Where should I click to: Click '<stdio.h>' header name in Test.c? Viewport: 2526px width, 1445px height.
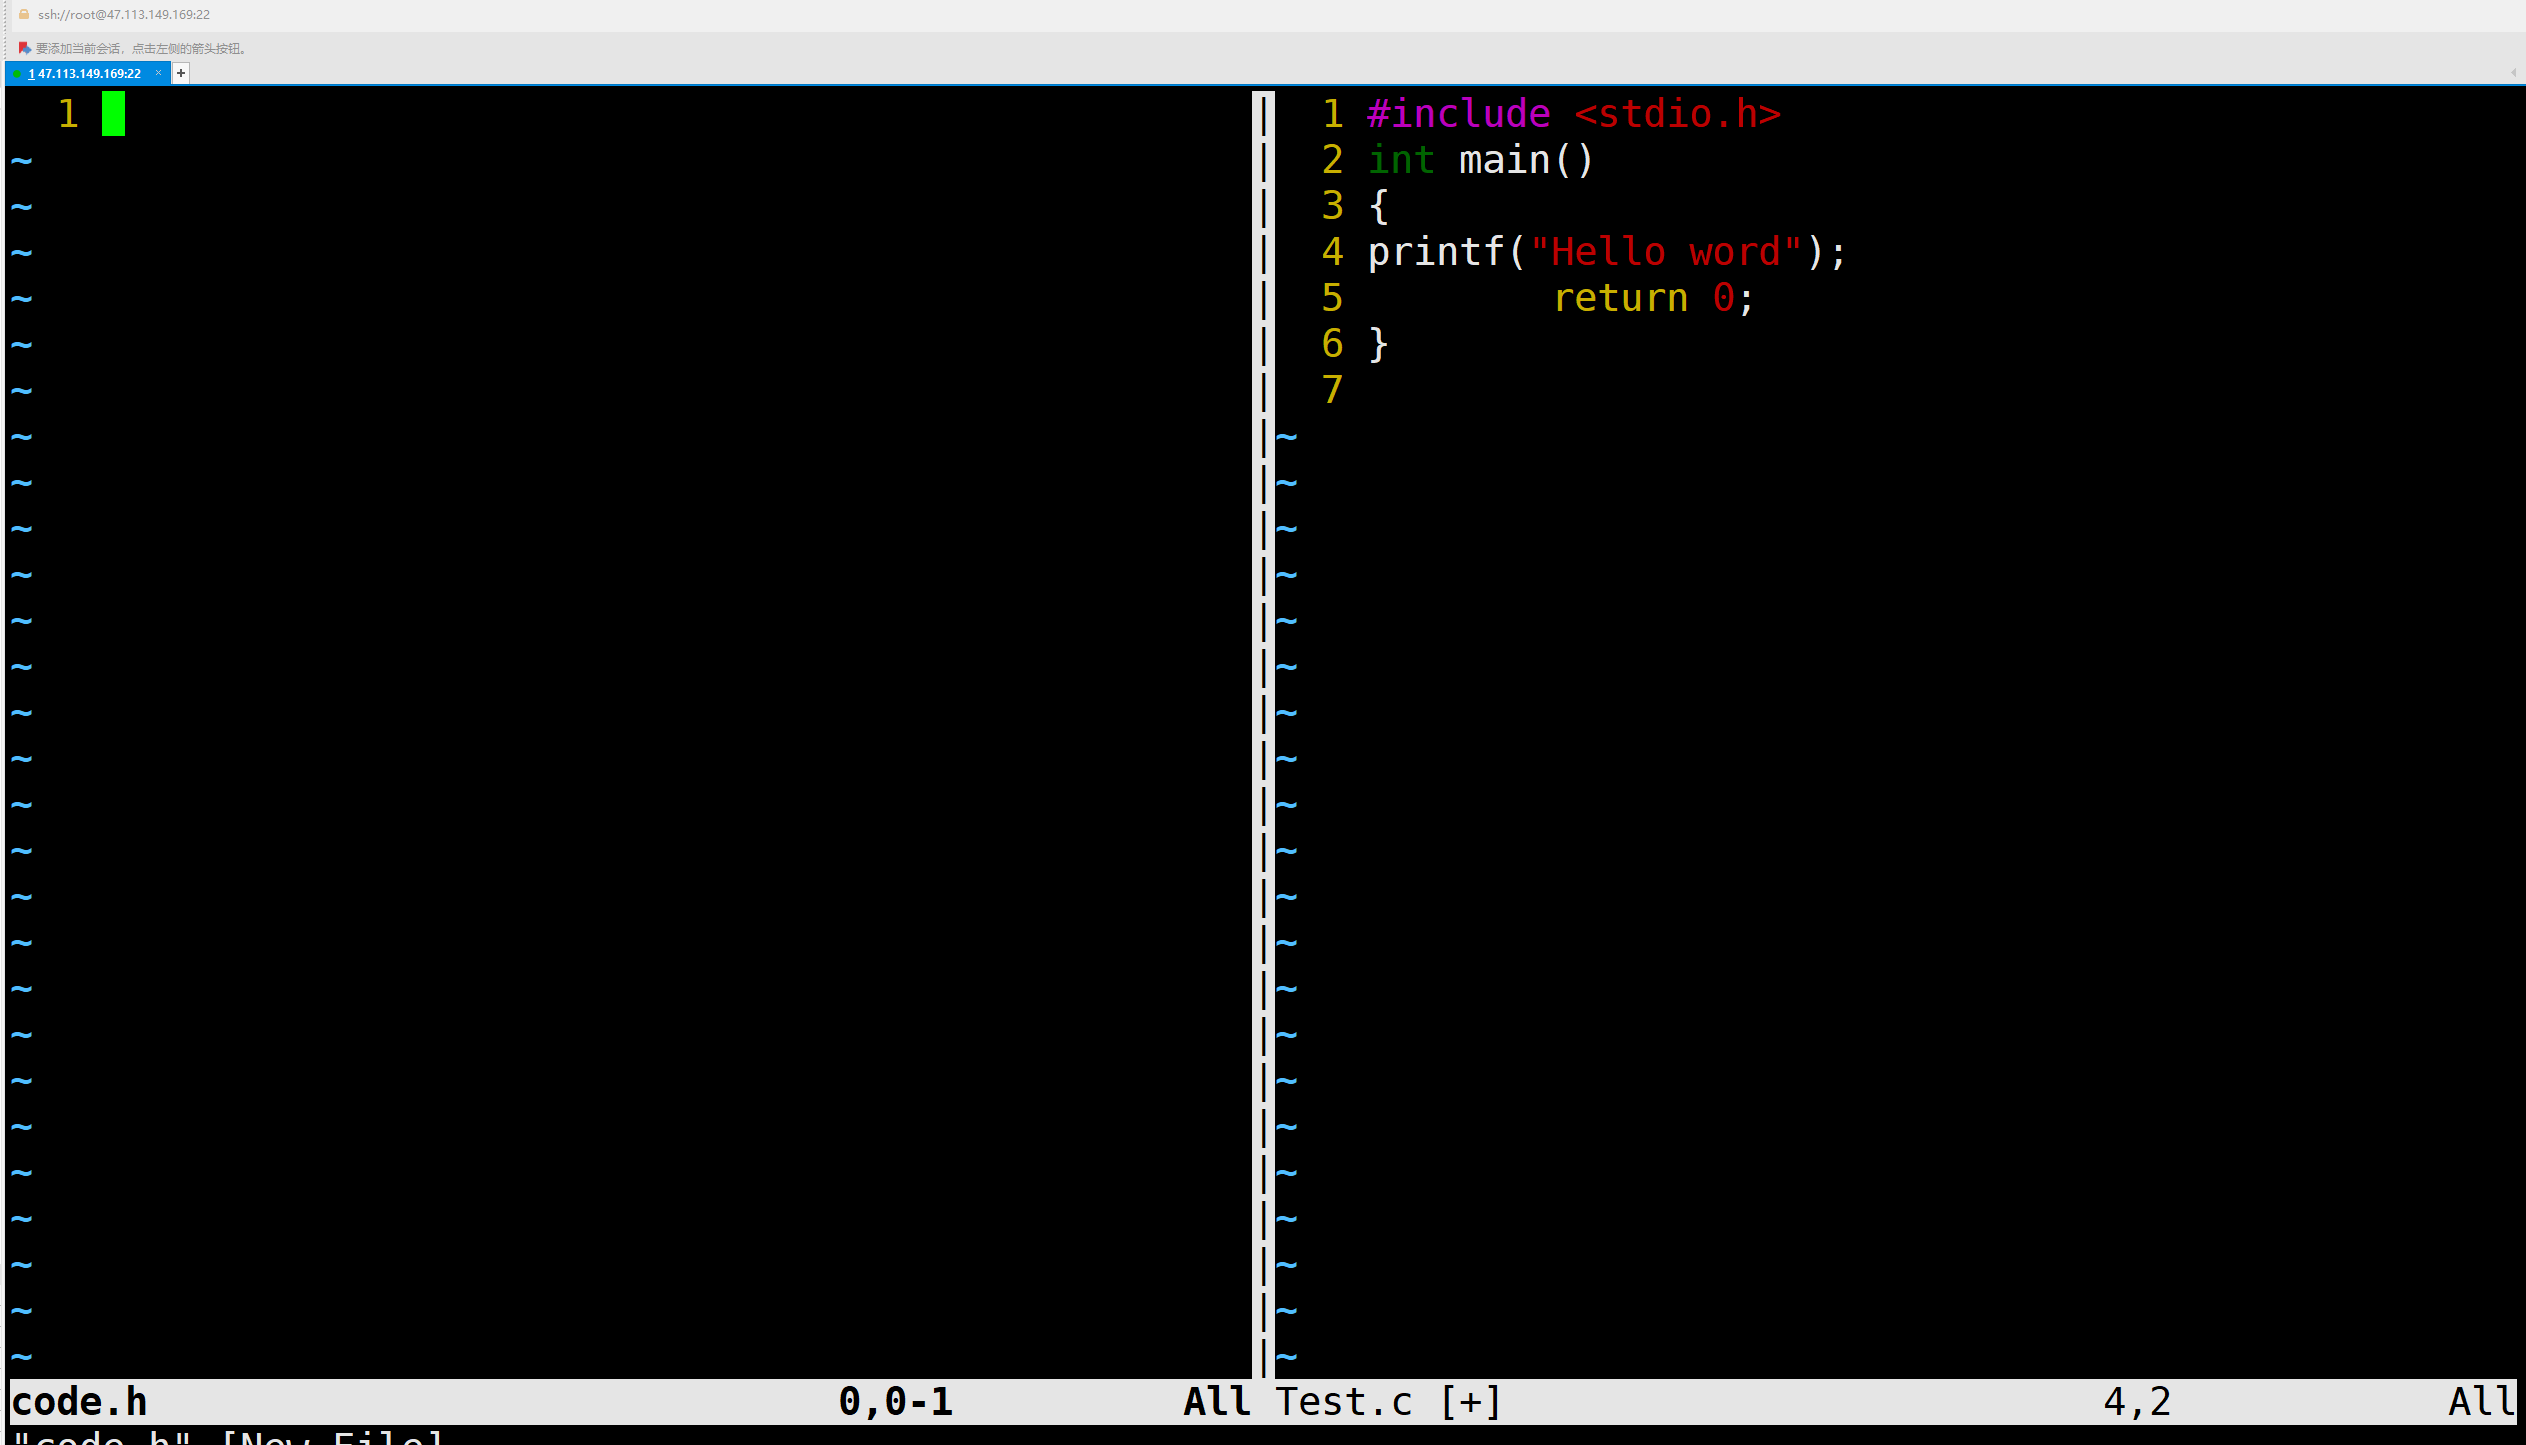(x=1677, y=114)
